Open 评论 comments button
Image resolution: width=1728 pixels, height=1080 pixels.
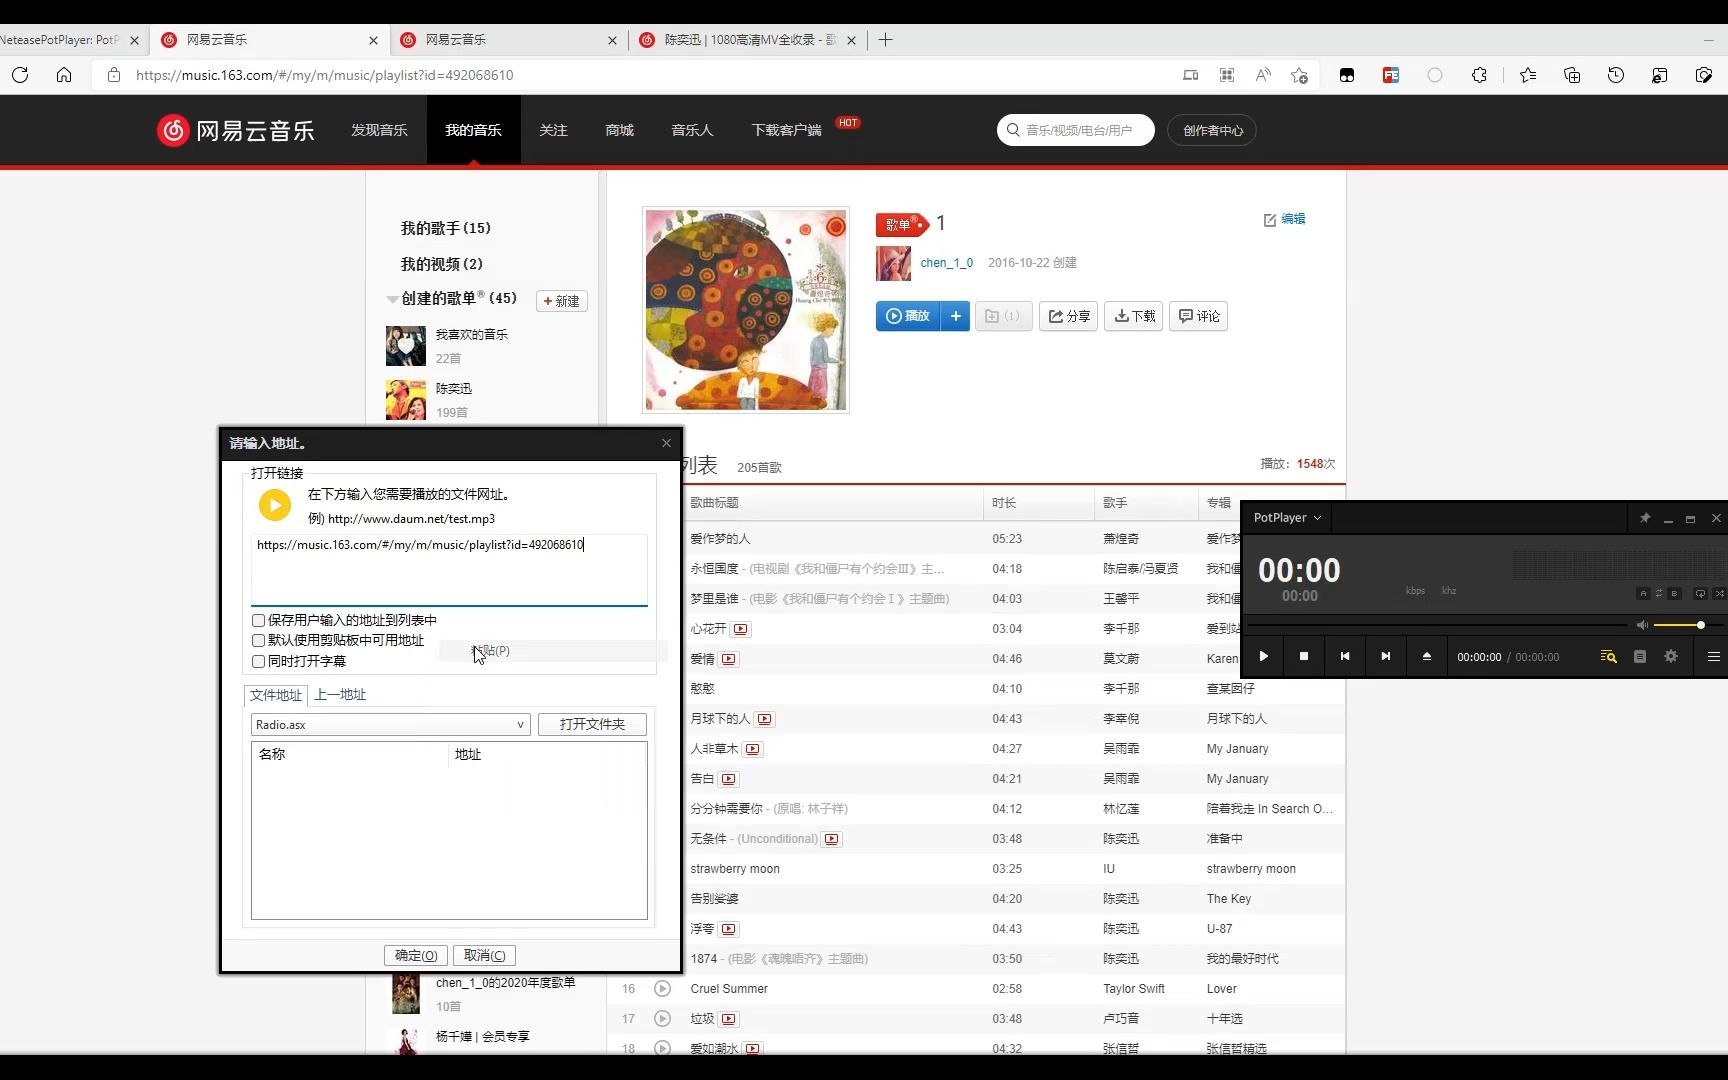tap(1198, 316)
